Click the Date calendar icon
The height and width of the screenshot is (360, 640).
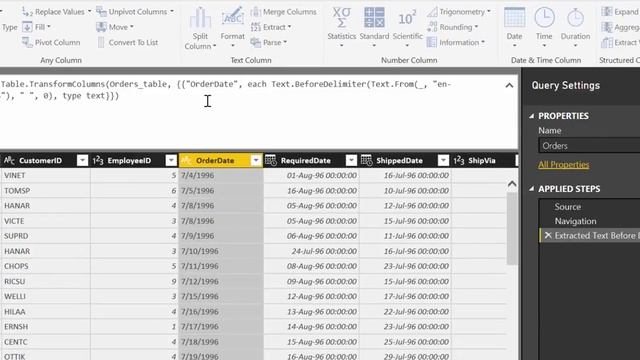point(514,18)
